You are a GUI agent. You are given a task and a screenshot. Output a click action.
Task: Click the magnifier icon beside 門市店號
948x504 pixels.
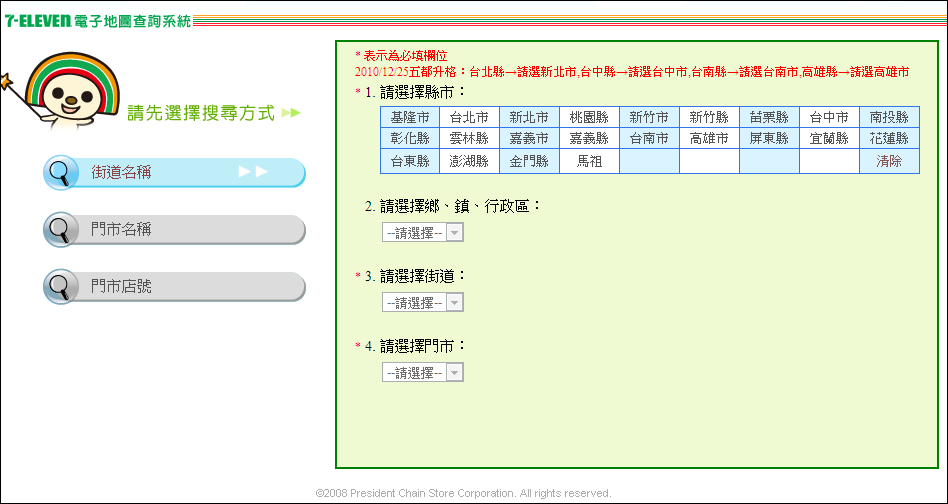(60, 287)
